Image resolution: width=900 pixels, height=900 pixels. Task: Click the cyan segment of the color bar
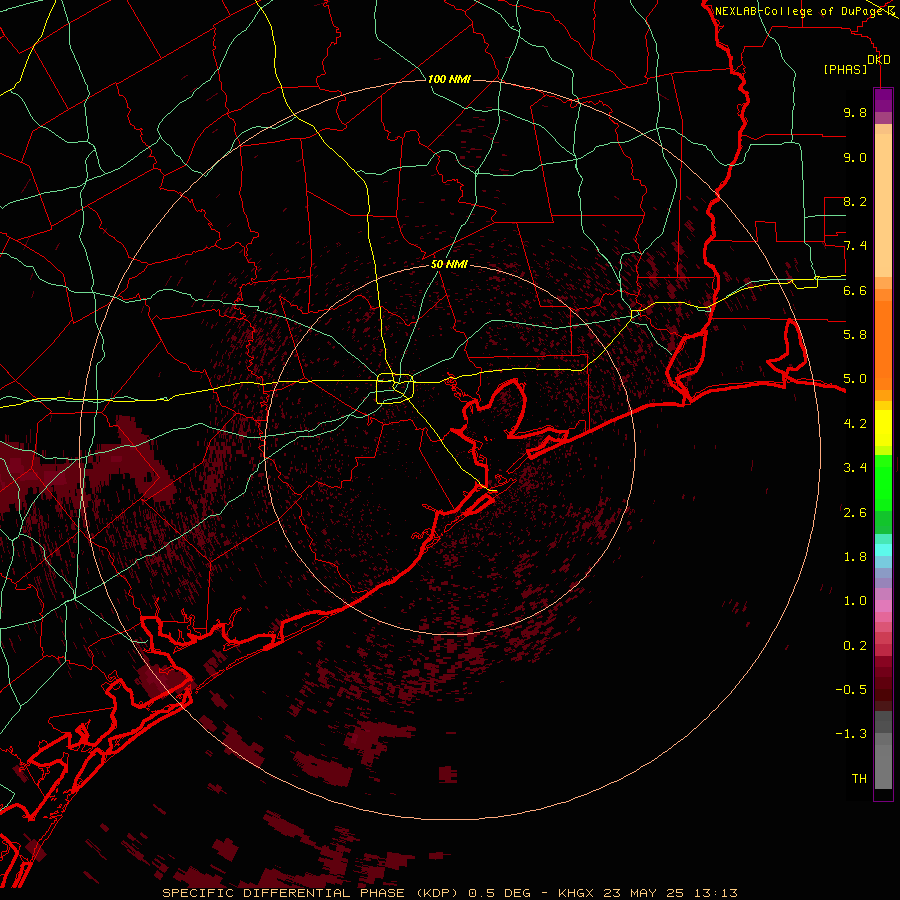click(x=883, y=550)
